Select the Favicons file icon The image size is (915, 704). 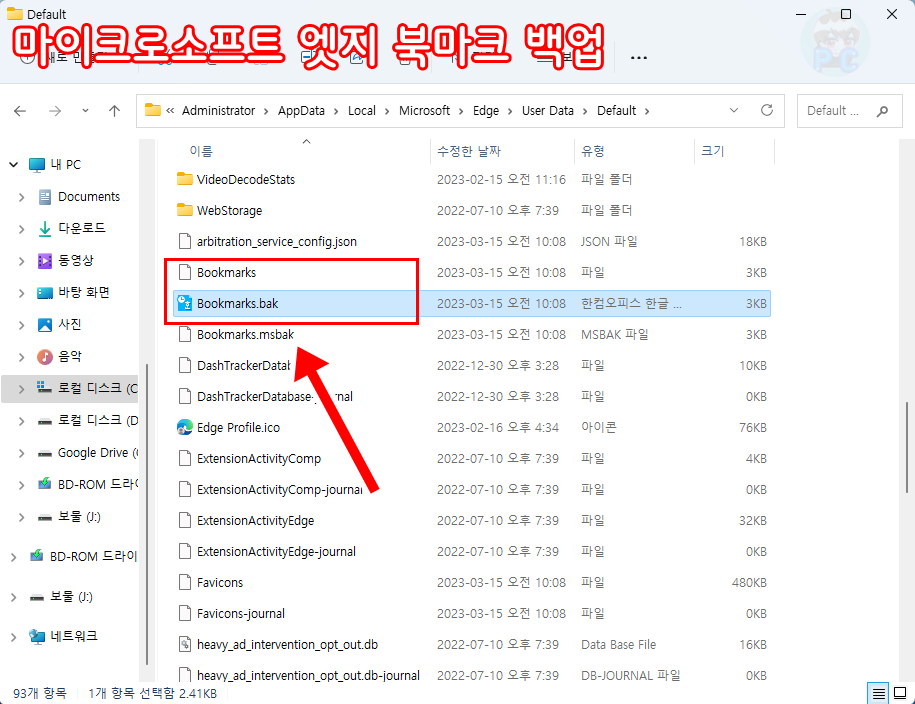184,582
